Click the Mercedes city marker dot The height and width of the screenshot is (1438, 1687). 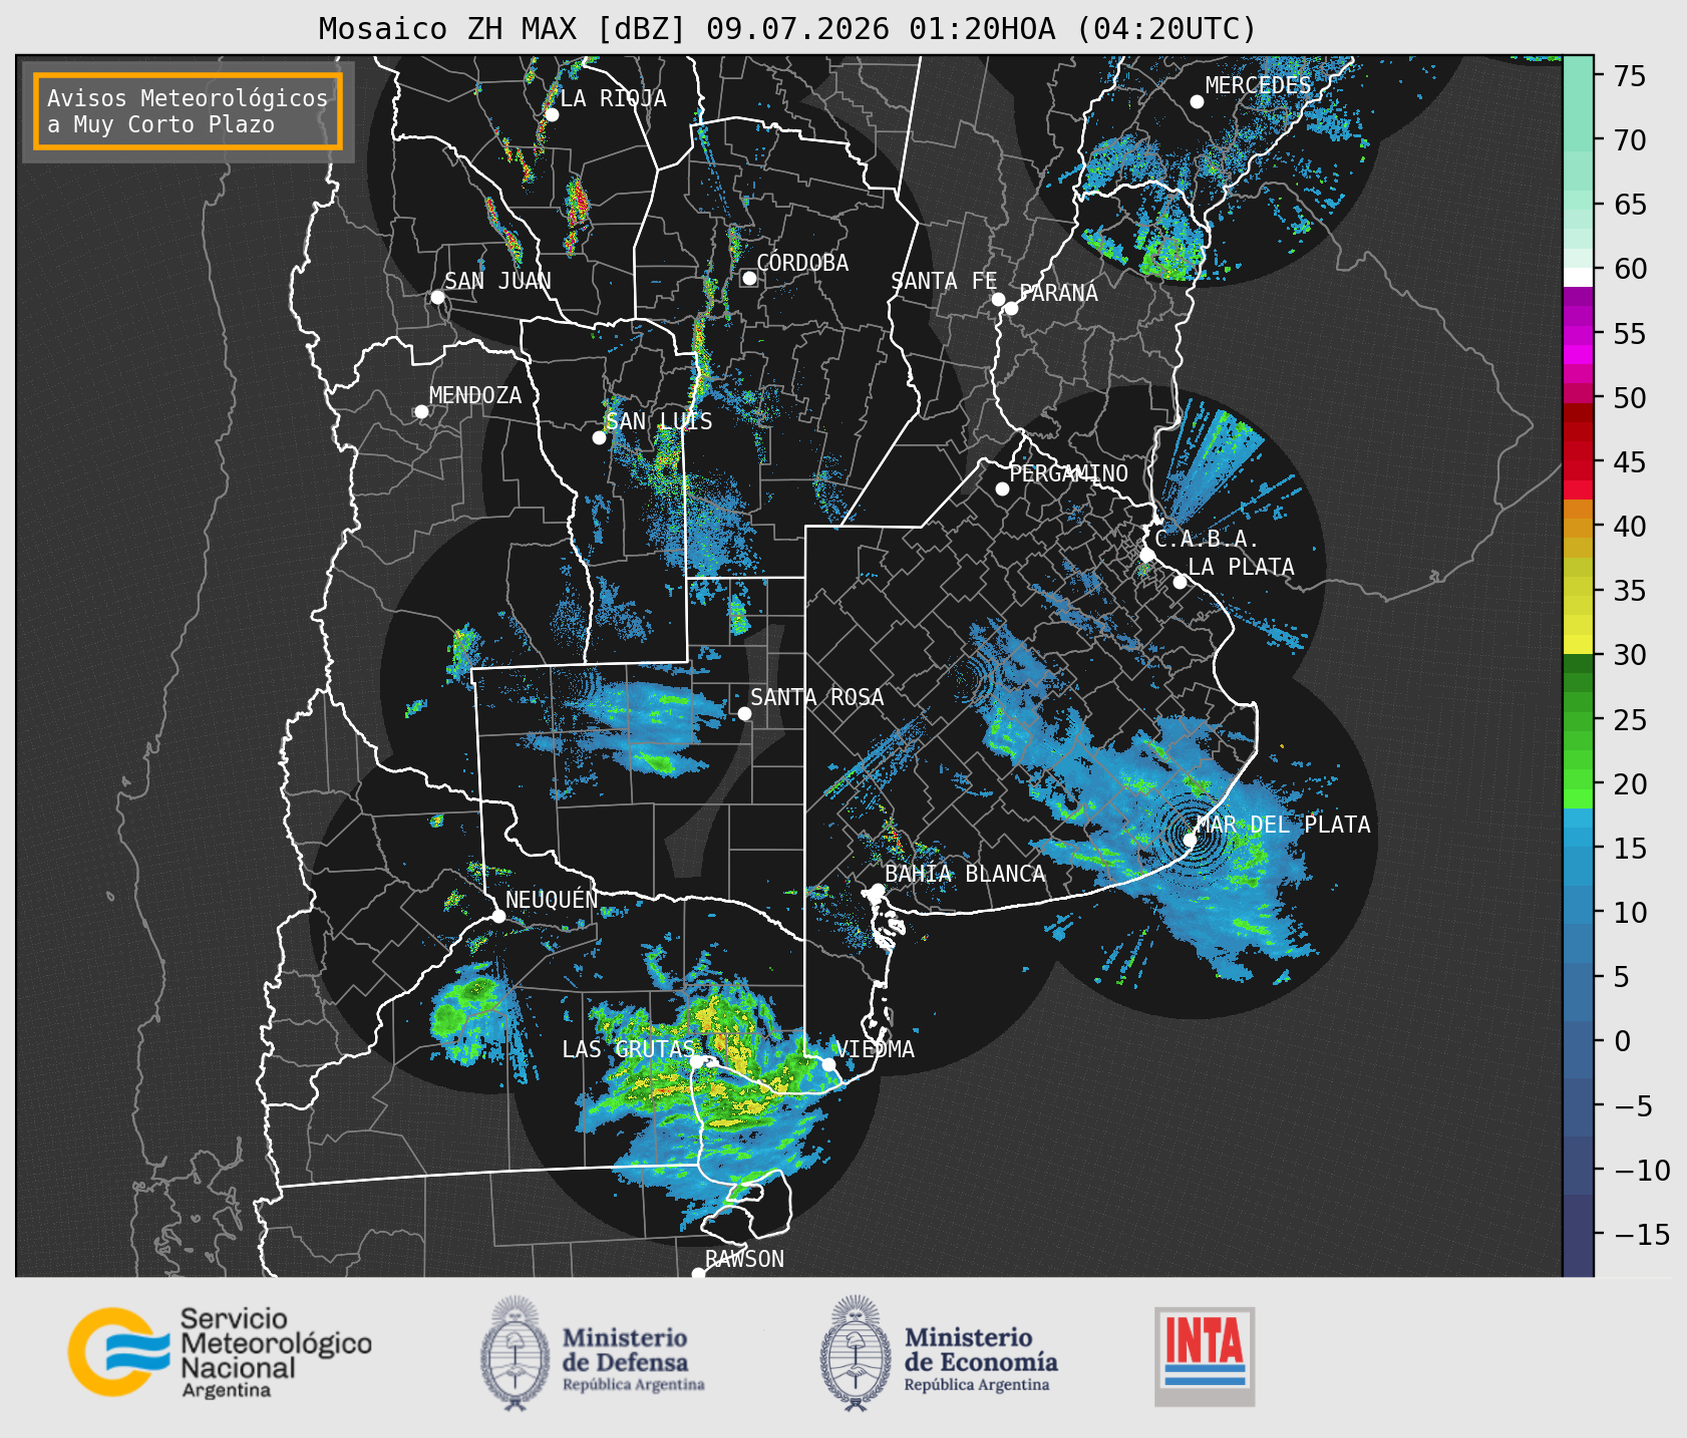(x=1197, y=102)
